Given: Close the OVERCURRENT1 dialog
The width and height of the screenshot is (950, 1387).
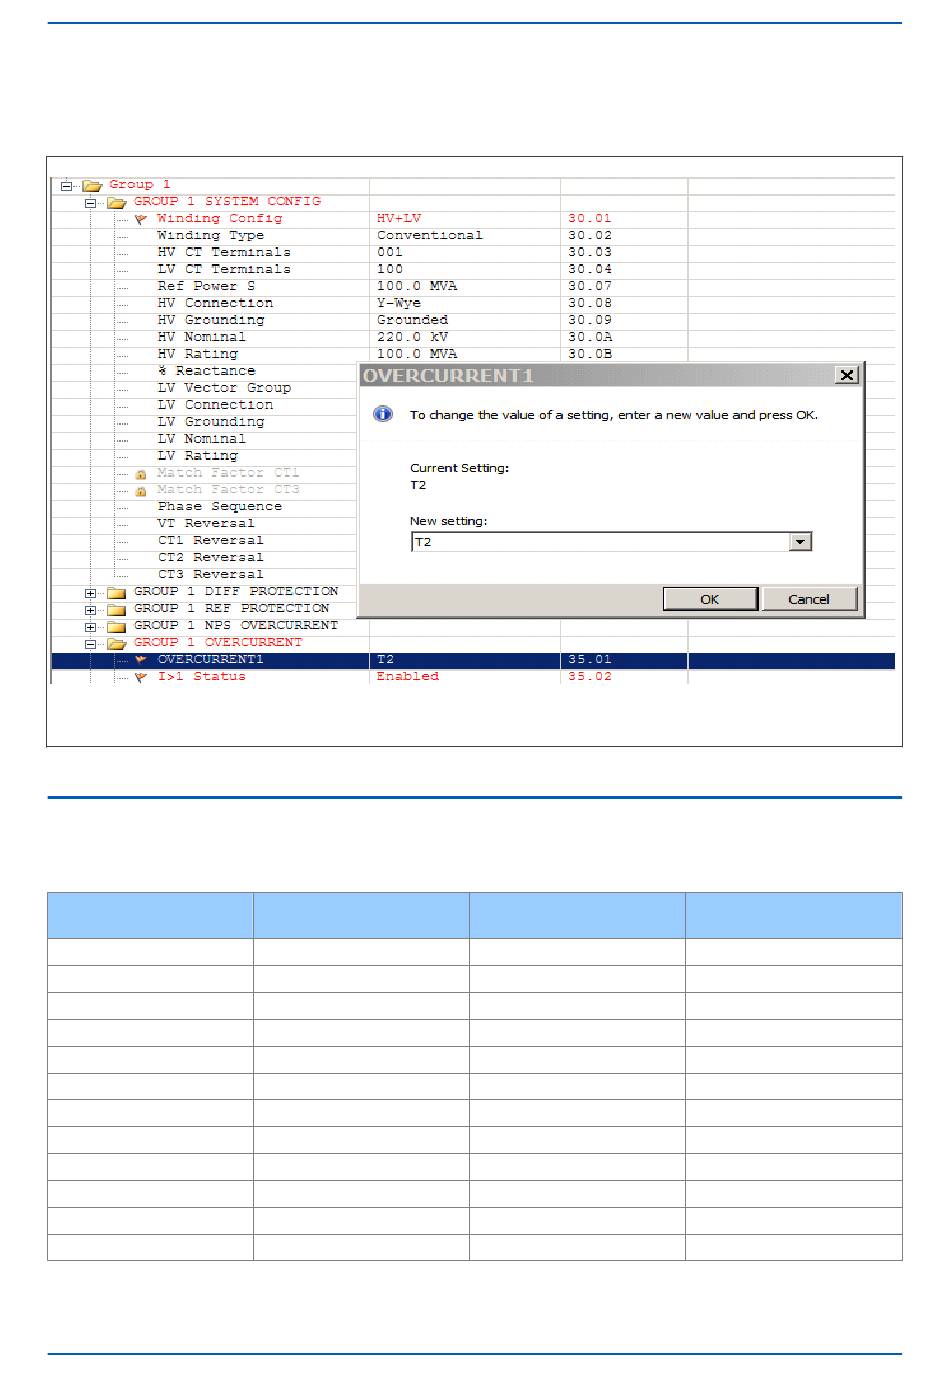Looking at the screenshot, I should coord(847,375).
